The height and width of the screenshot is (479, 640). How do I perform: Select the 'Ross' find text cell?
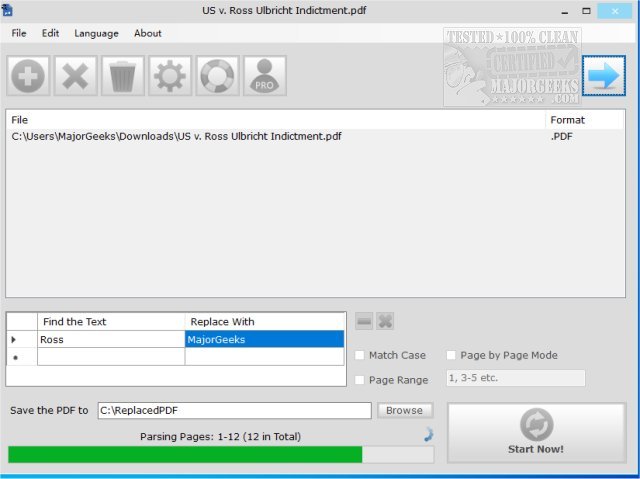point(111,339)
